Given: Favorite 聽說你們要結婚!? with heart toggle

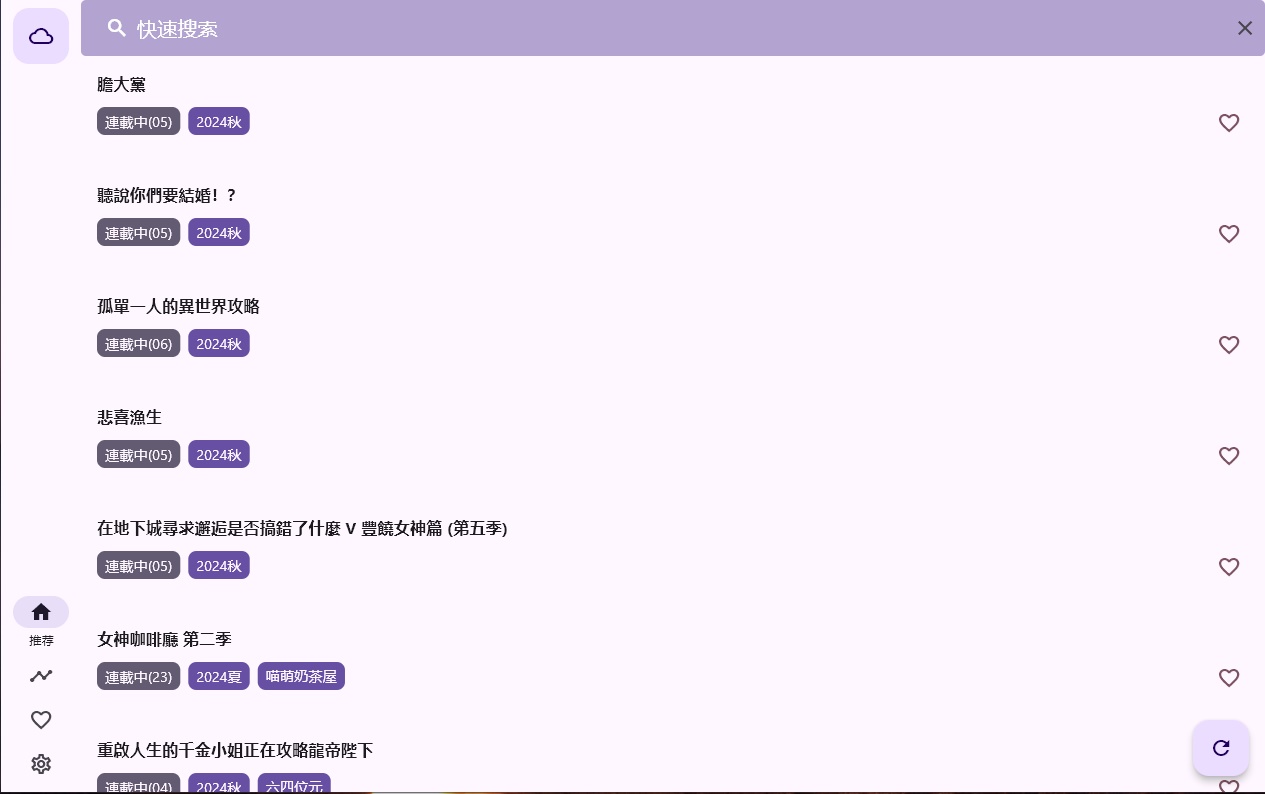Looking at the screenshot, I should coord(1229,234).
